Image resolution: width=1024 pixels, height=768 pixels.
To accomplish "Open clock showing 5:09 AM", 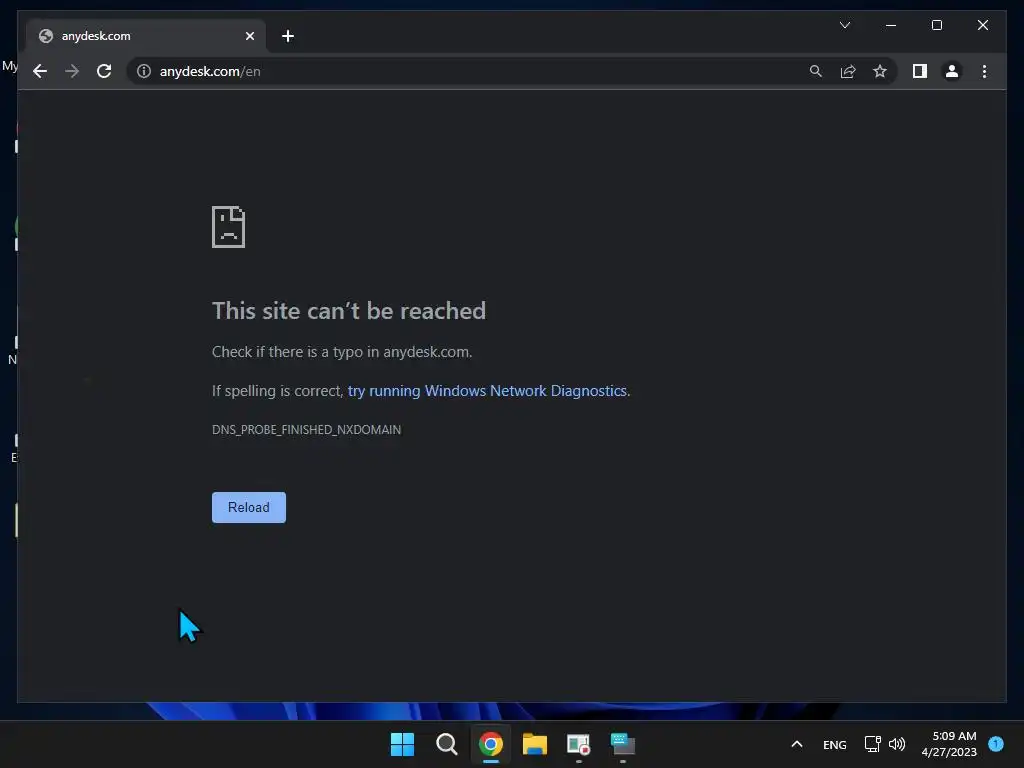I will pos(949,744).
